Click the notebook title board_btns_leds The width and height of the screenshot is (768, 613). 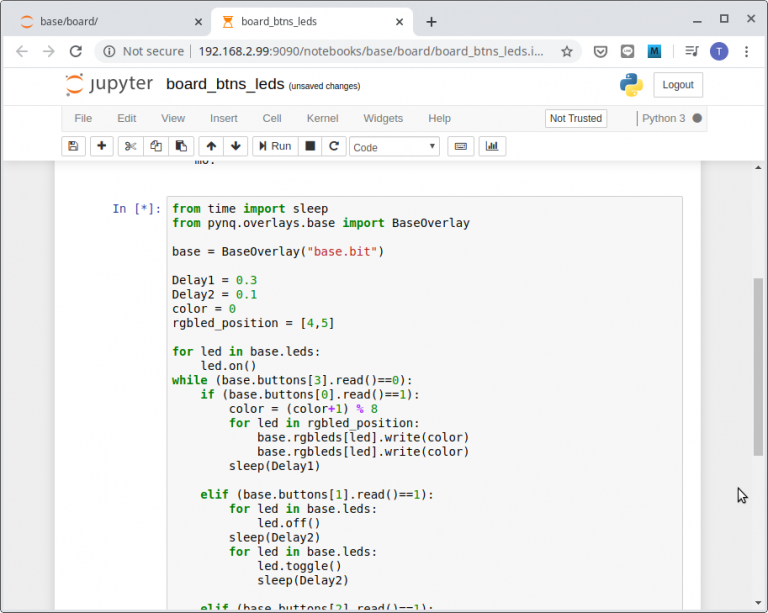point(225,85)
